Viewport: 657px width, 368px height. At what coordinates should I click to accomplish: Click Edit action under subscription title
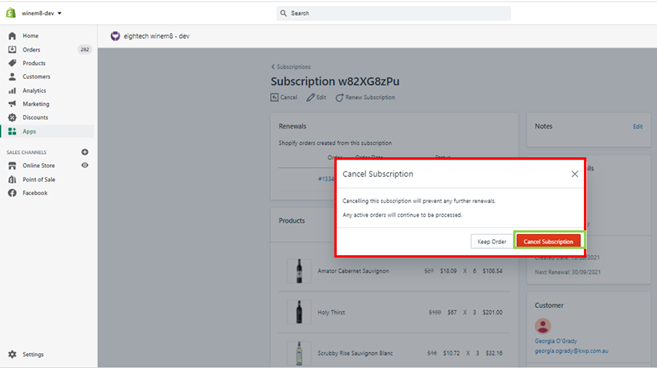(316, 97)
